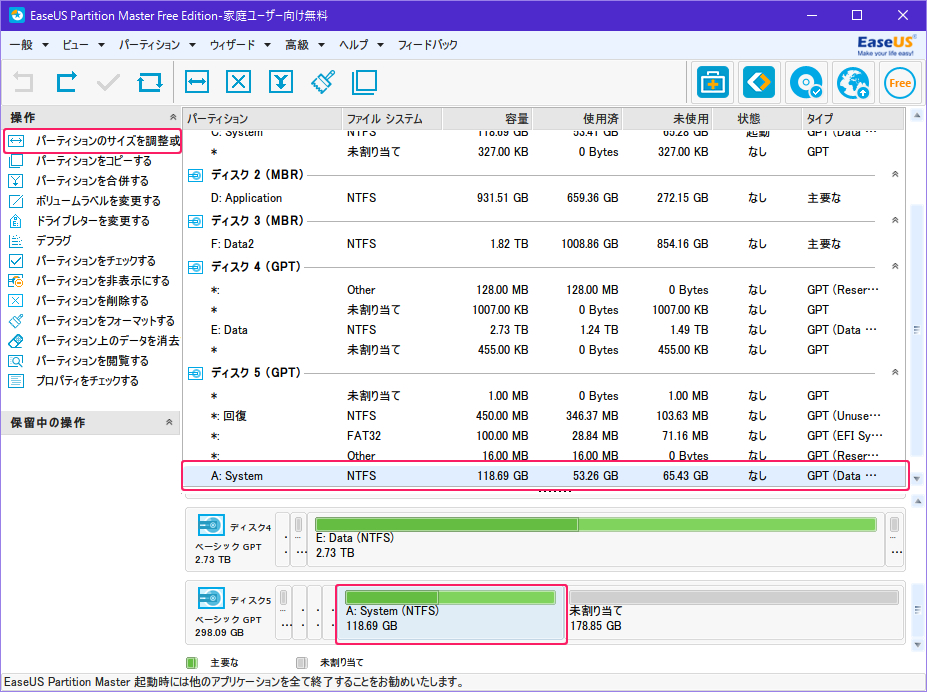Collapse the 保留中の操作 panel section
The width and height of the screenshot is (927, 692).
tap(169, 423)
